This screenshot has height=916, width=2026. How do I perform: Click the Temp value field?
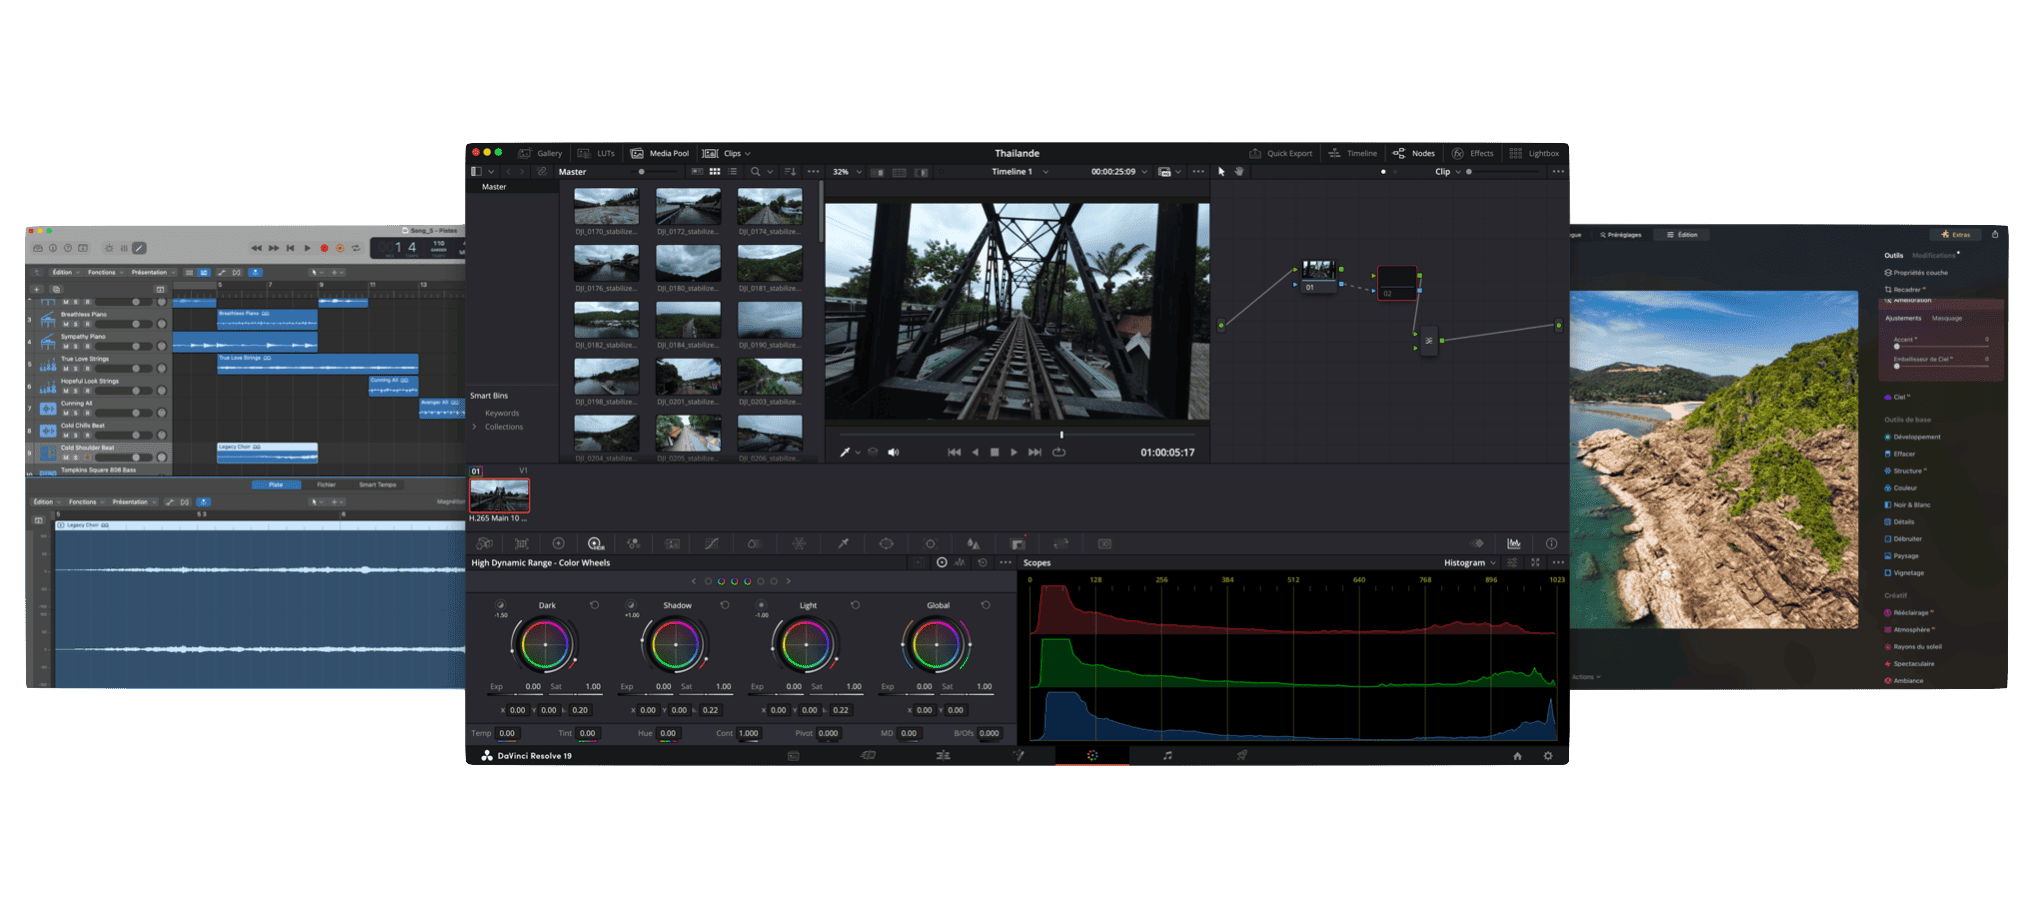point(508,733)
